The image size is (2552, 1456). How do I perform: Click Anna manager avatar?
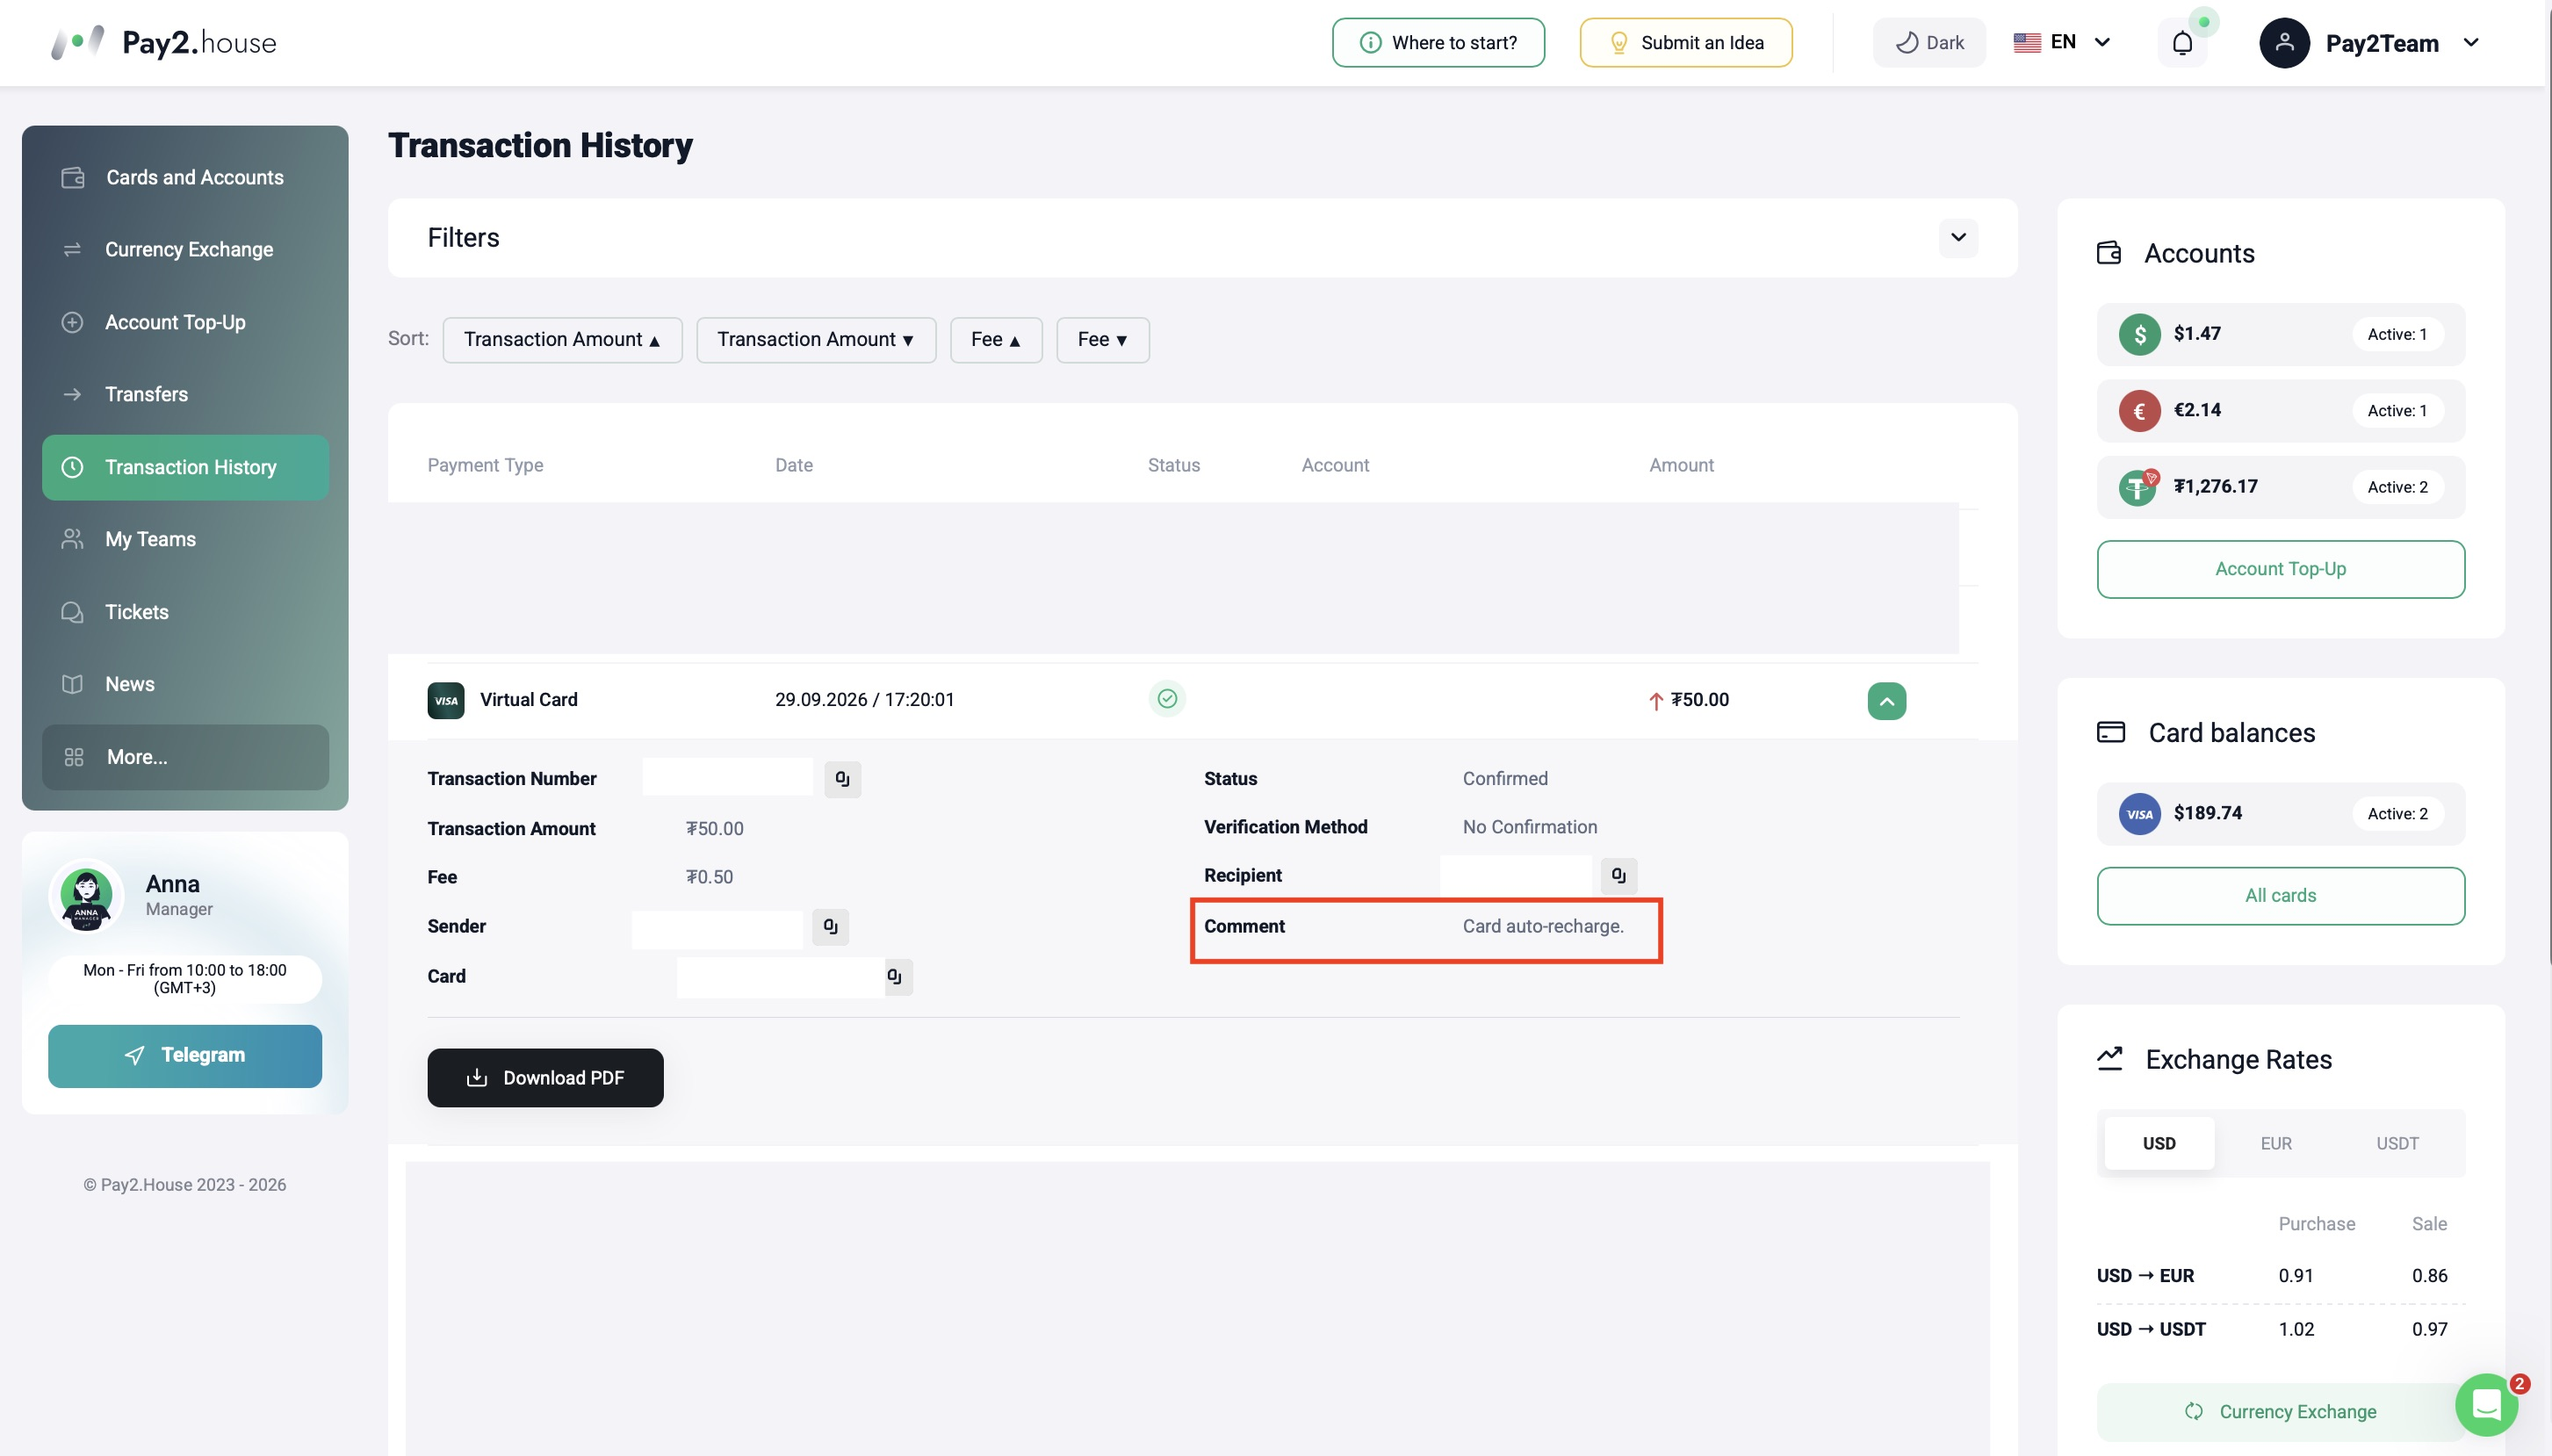tap(86, 895)
